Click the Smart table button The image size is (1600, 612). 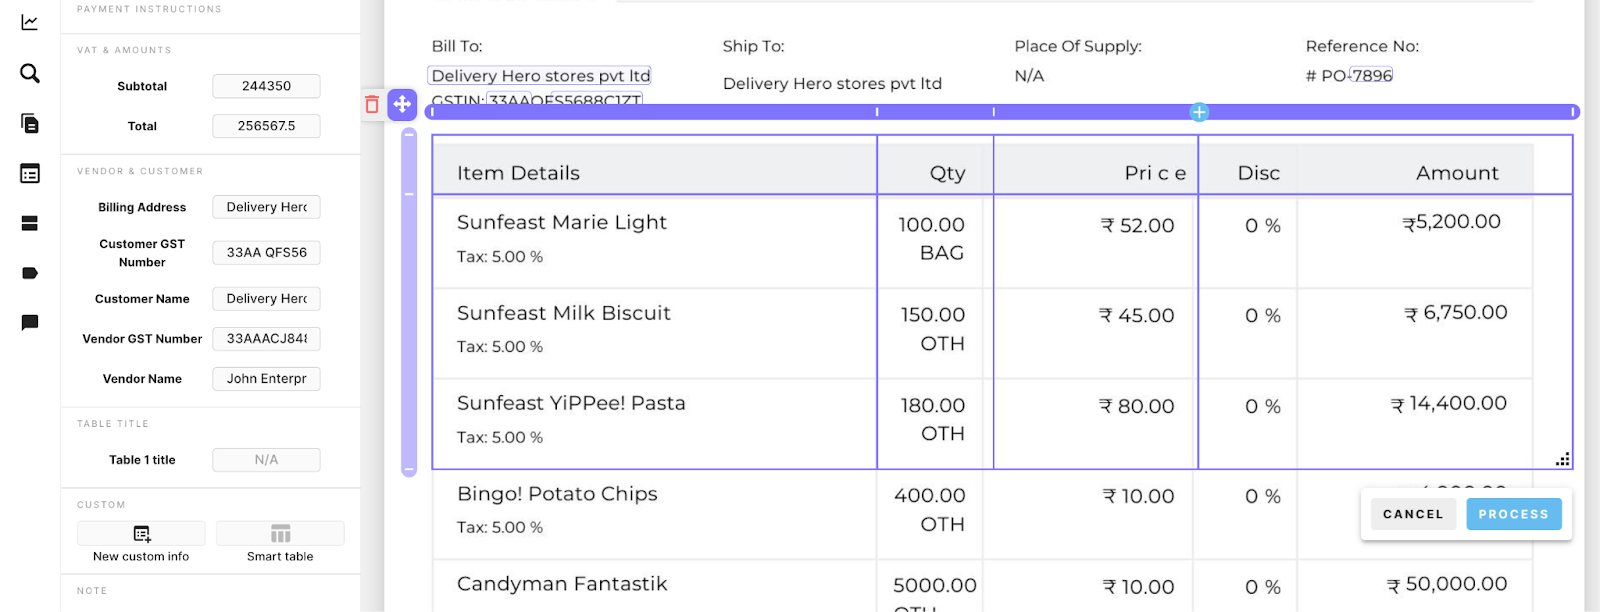tap(280, 543)
